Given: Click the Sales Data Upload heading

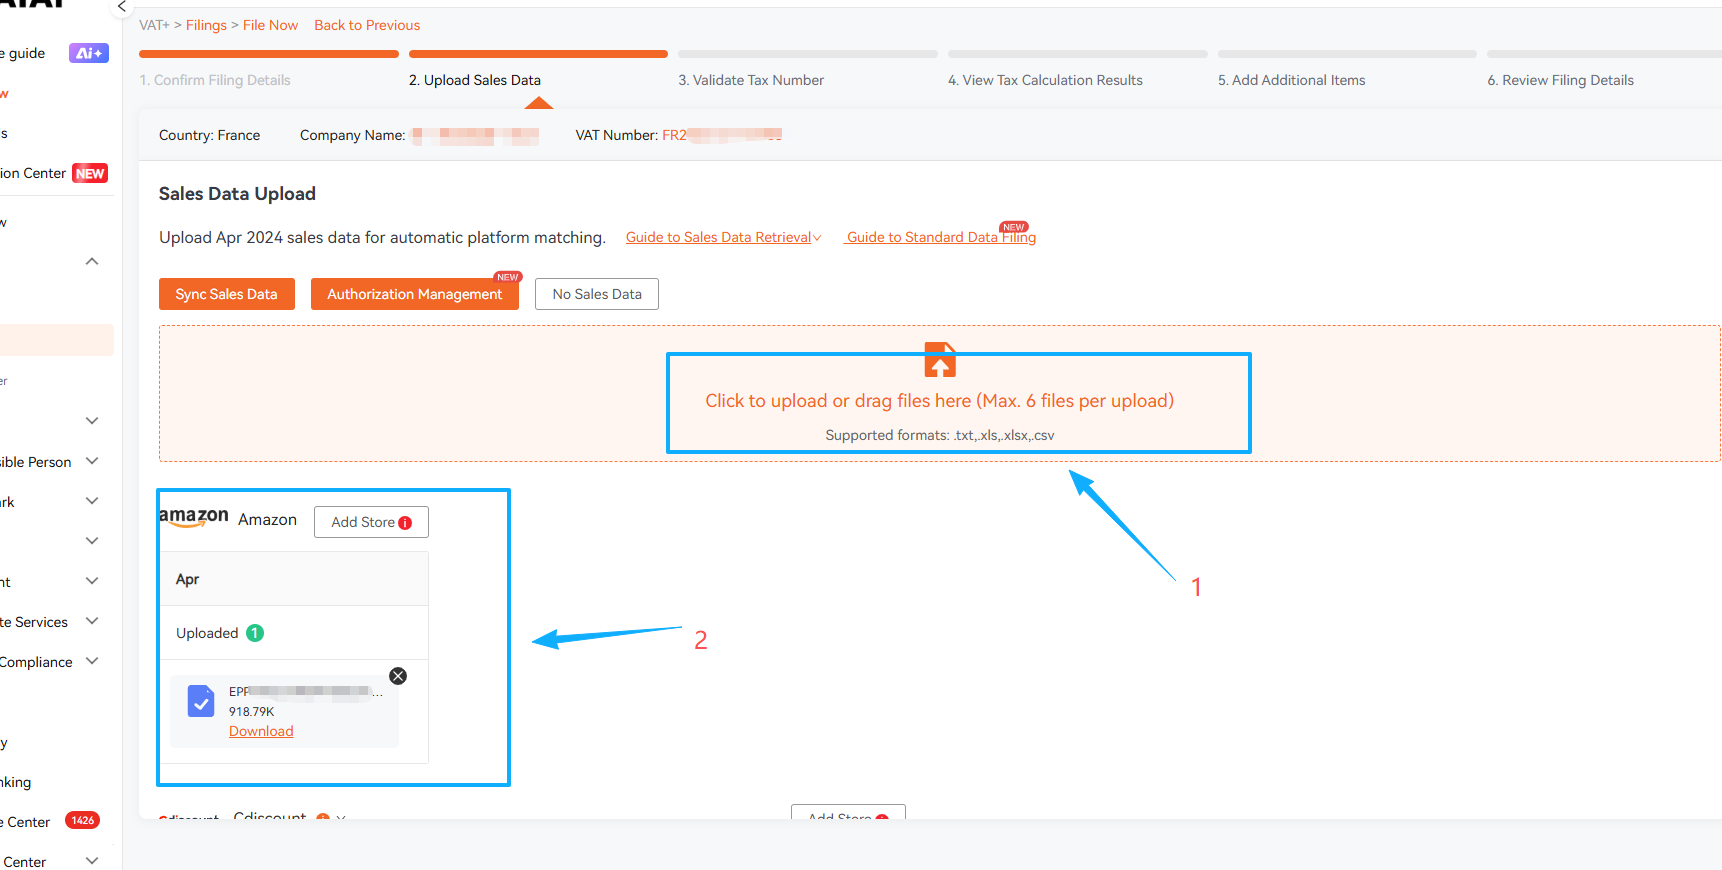Looking at the screenshot, I should [237, 194].
